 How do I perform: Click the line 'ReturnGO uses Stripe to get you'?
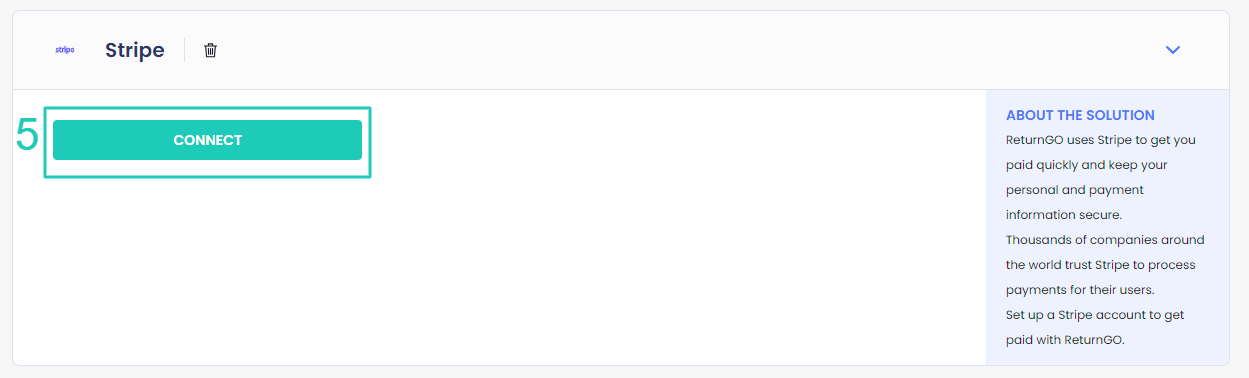click(x=1101, y=140)
